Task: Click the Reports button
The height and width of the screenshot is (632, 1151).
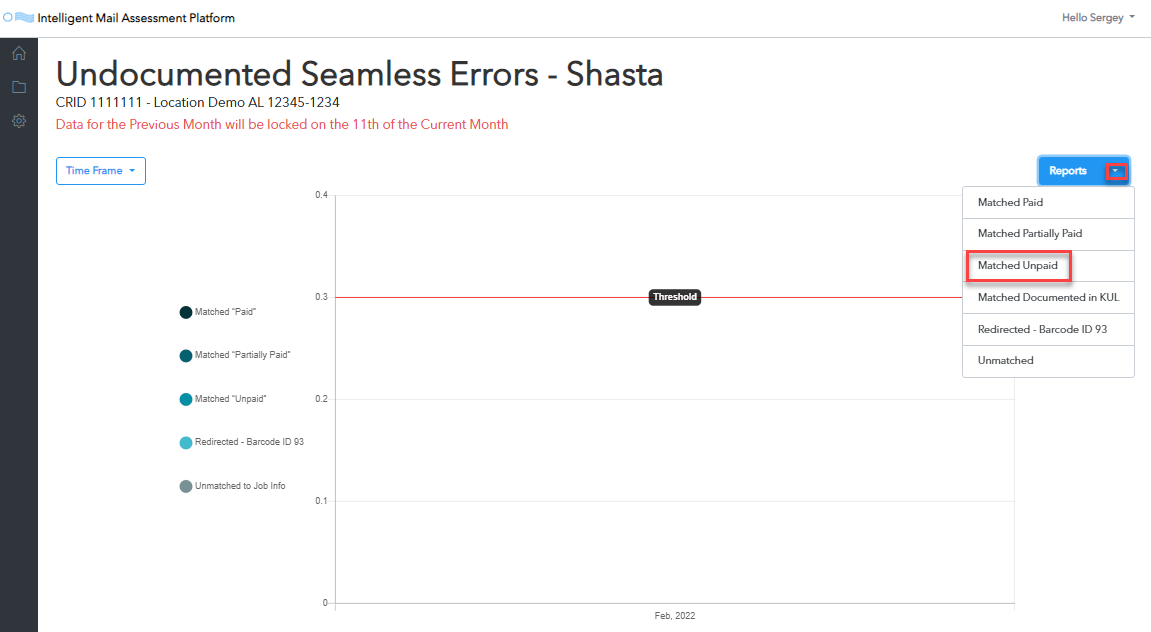Action: coord(1068,171)
